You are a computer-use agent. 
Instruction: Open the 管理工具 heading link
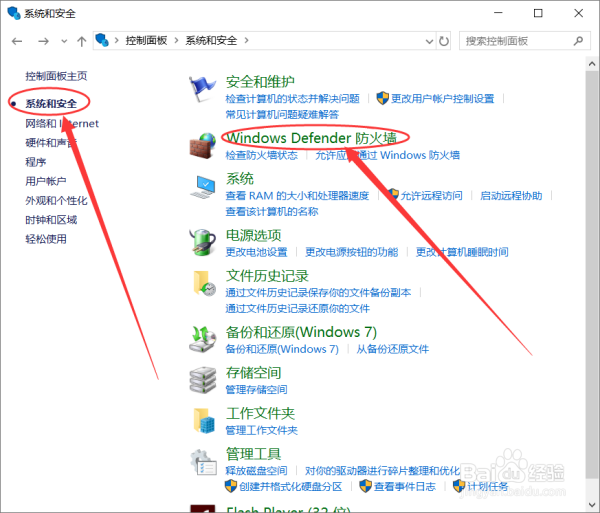(x=253, y=454)
